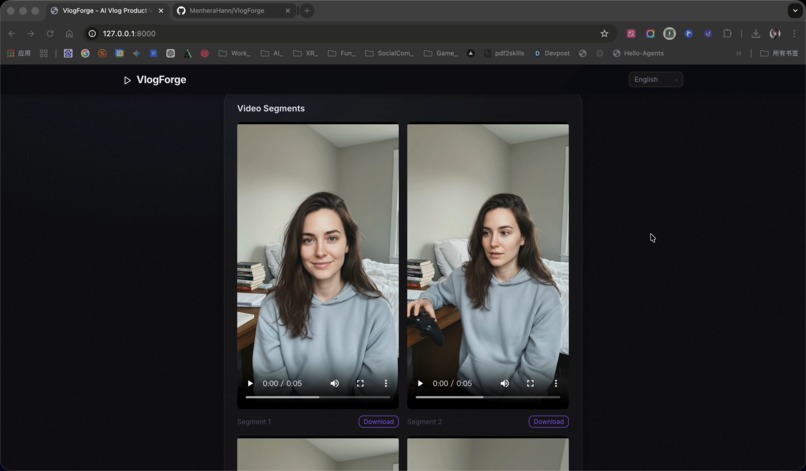Play the Segment 2 video

(x=420, y=383)
